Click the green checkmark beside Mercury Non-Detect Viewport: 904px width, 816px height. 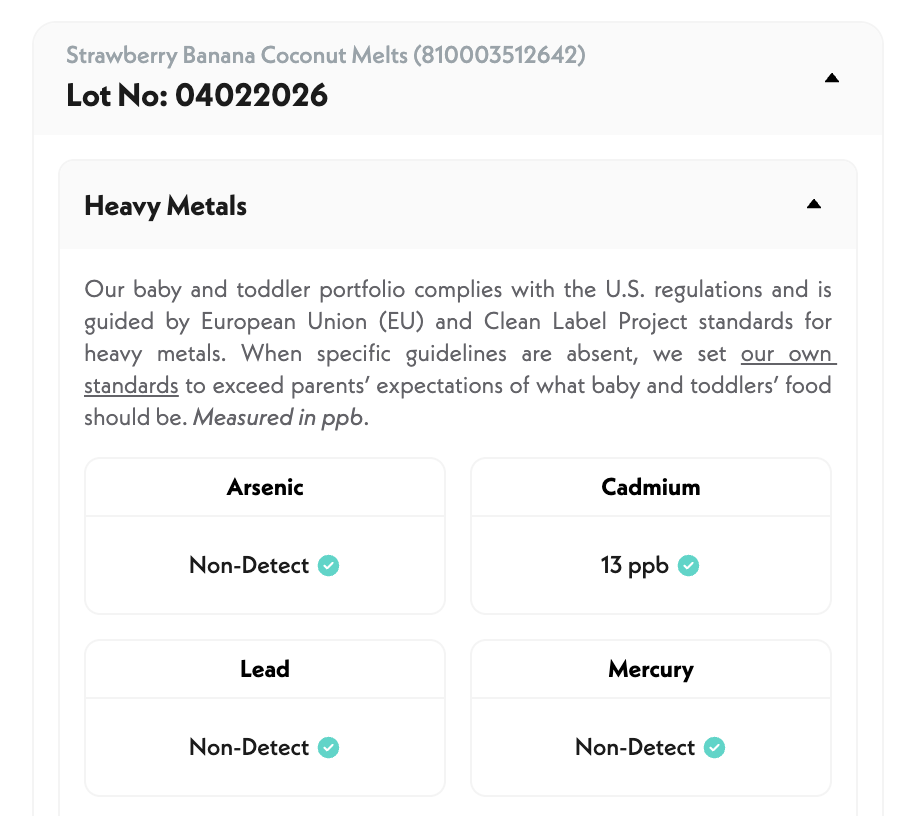coord(714,748)
